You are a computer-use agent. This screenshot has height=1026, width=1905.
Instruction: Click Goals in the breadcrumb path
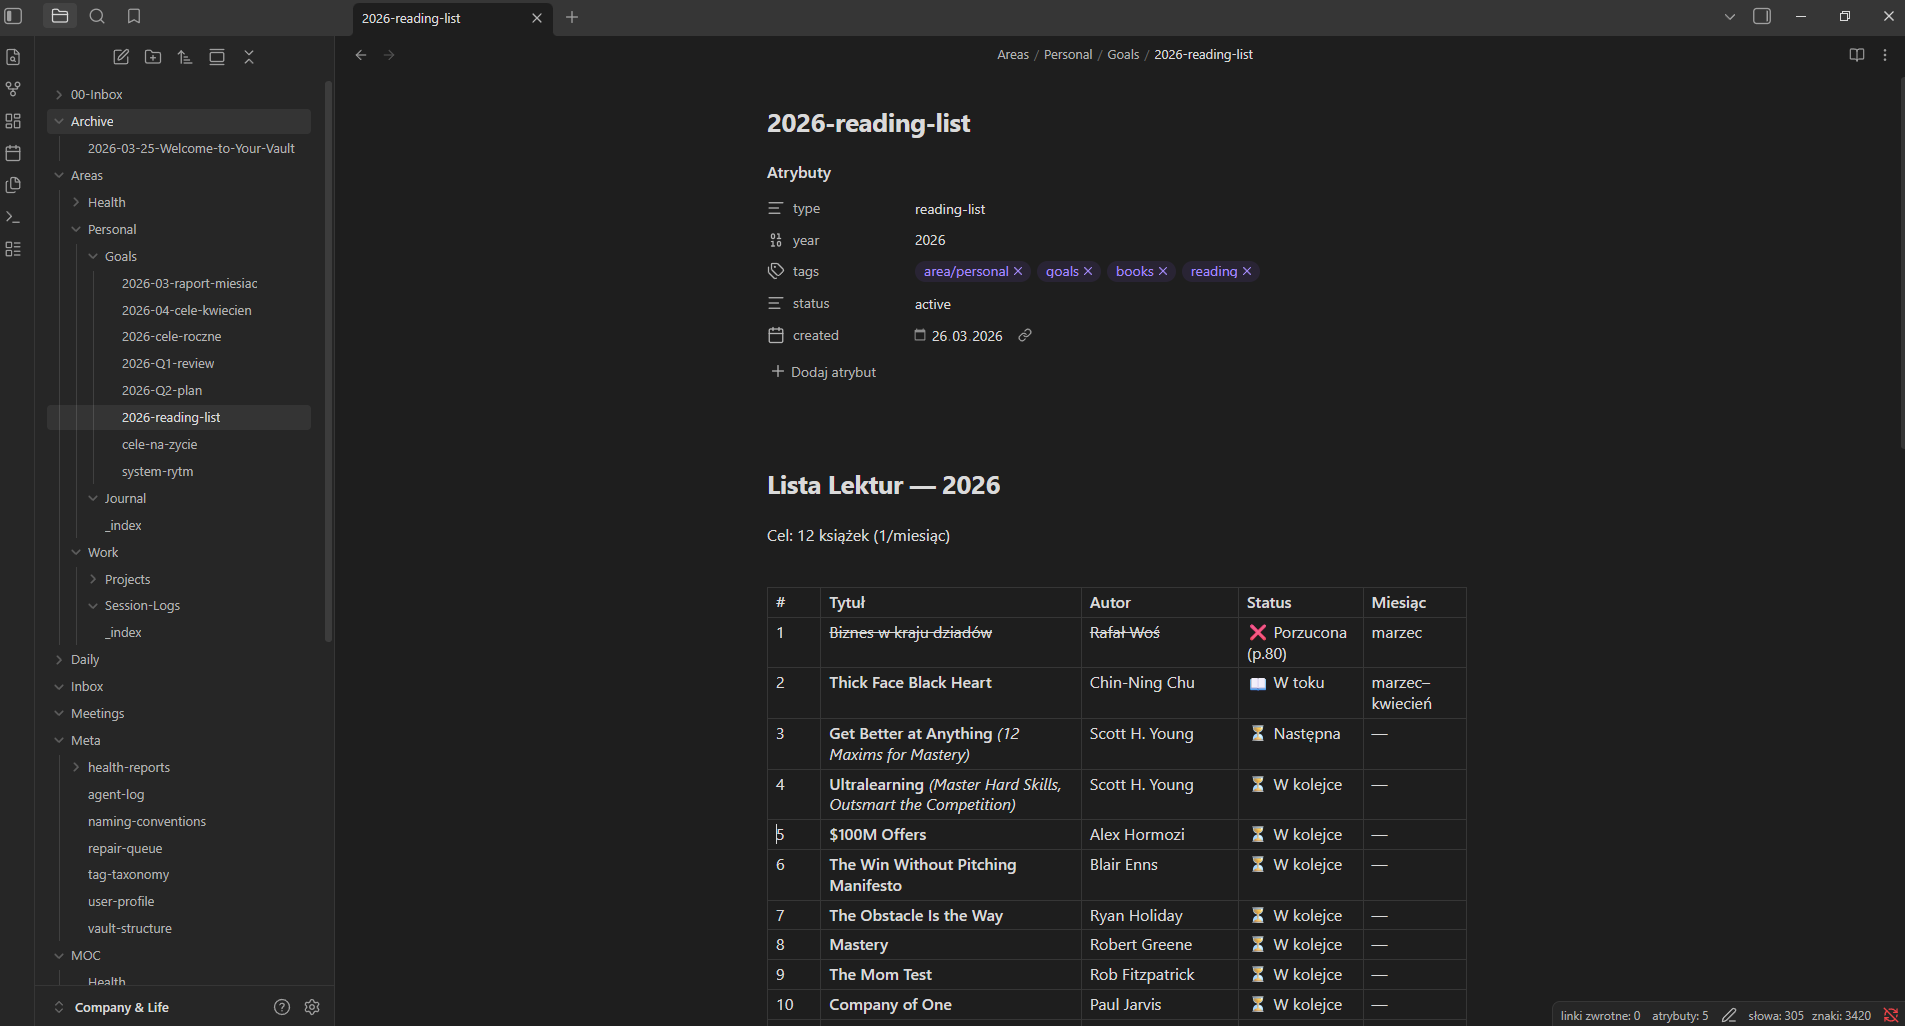pyautogui.click(x=1122, y=55)
